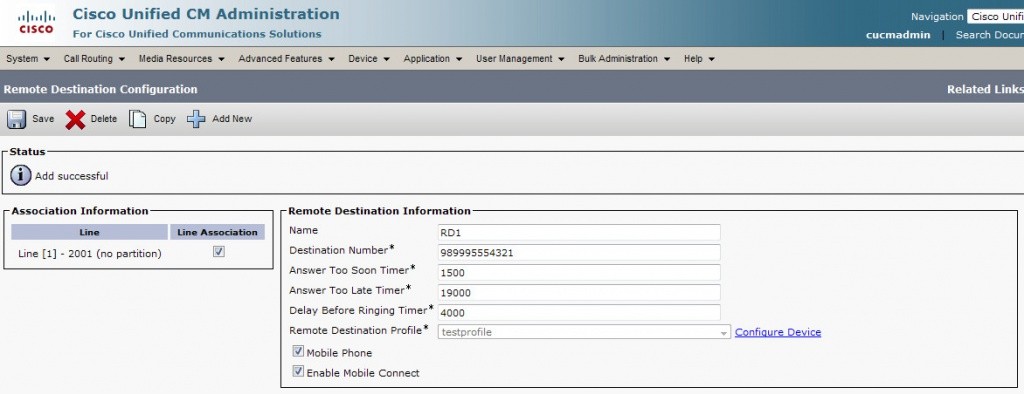Open the Application menu
This screenshot has height=394, width=1024.
(x=433, y=59)
